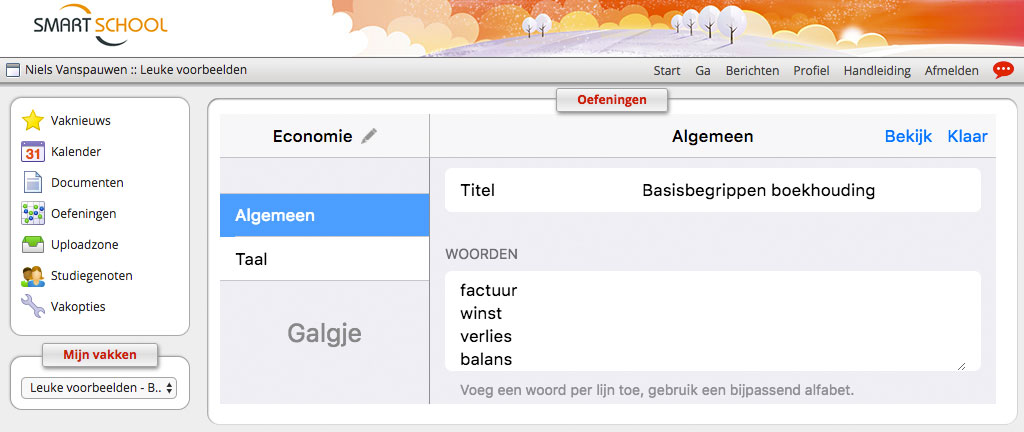Click inside the Woorden text area
The width and height of the screenshot is (1024, 432).
[712, 320]
